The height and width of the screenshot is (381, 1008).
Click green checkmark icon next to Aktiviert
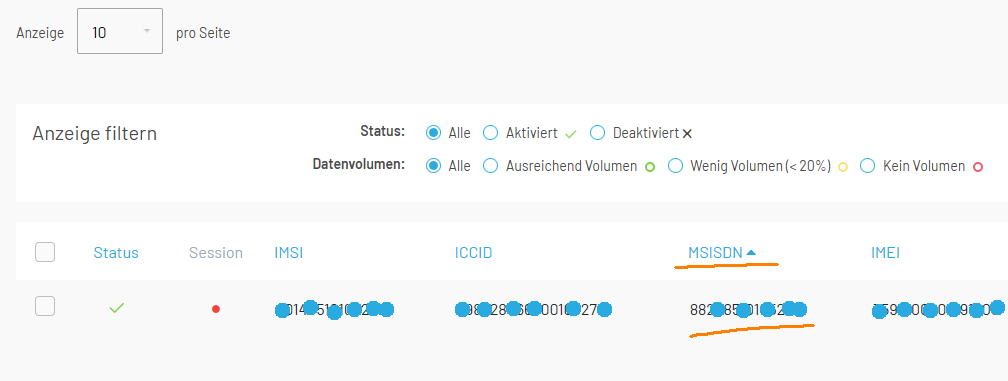pos(570,134)
